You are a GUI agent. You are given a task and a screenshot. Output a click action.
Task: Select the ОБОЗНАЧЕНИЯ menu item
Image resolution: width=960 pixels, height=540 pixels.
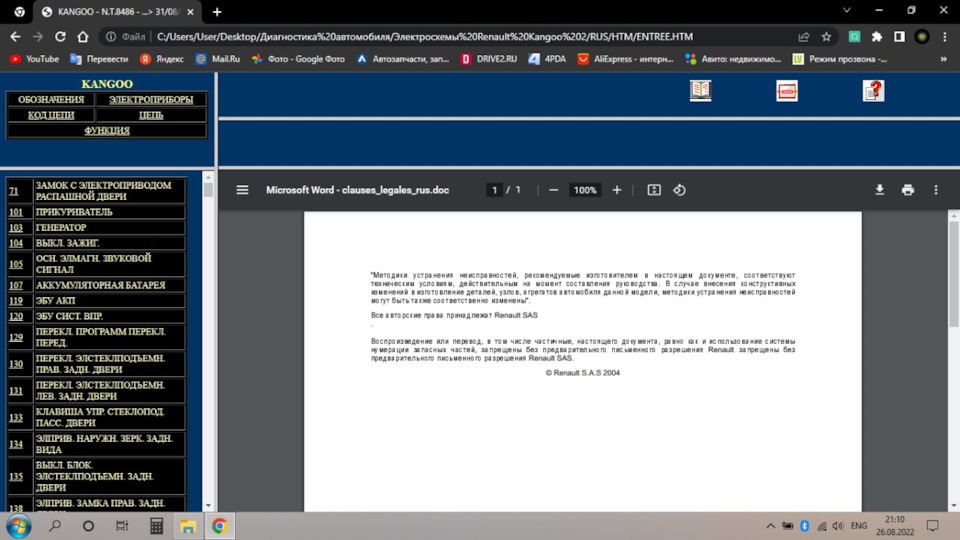pos(51,99)
